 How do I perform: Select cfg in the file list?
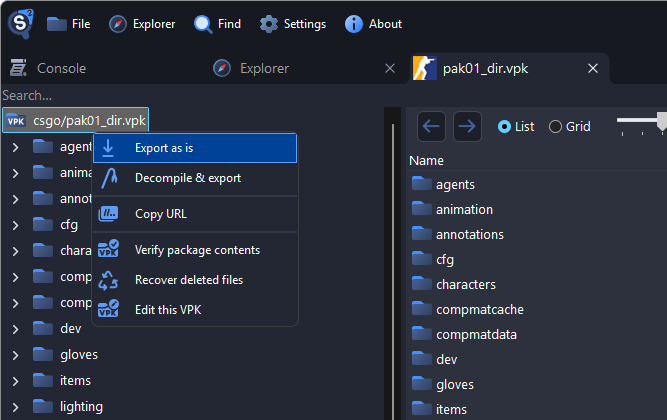click(445, 260)
